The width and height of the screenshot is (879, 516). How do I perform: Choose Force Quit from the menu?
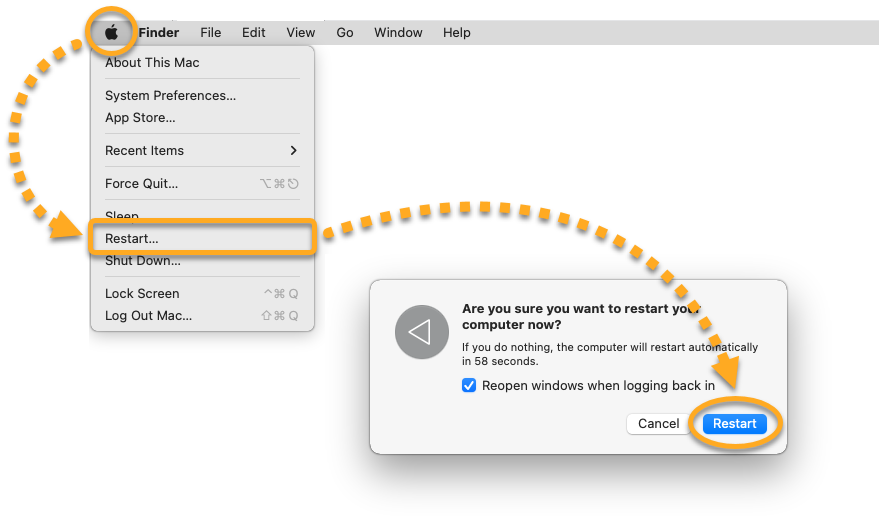[x=141, y=184]
